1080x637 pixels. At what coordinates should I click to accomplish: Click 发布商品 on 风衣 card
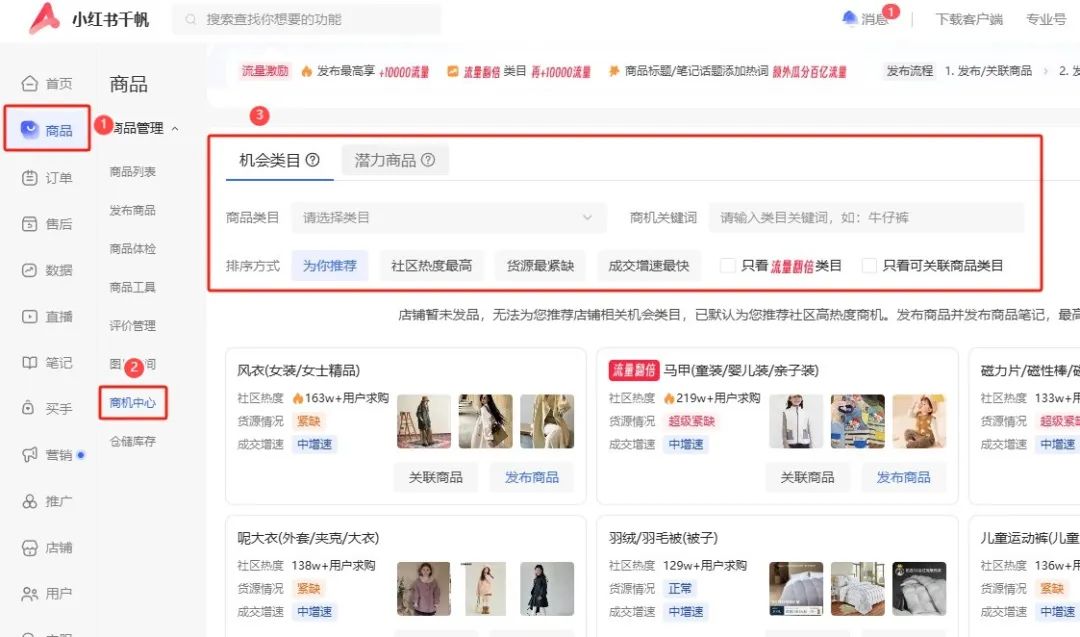532,477
